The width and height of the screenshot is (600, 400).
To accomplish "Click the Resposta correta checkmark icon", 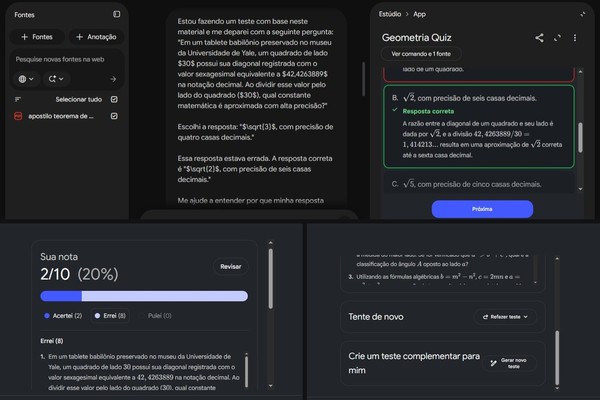I will 395,110.
